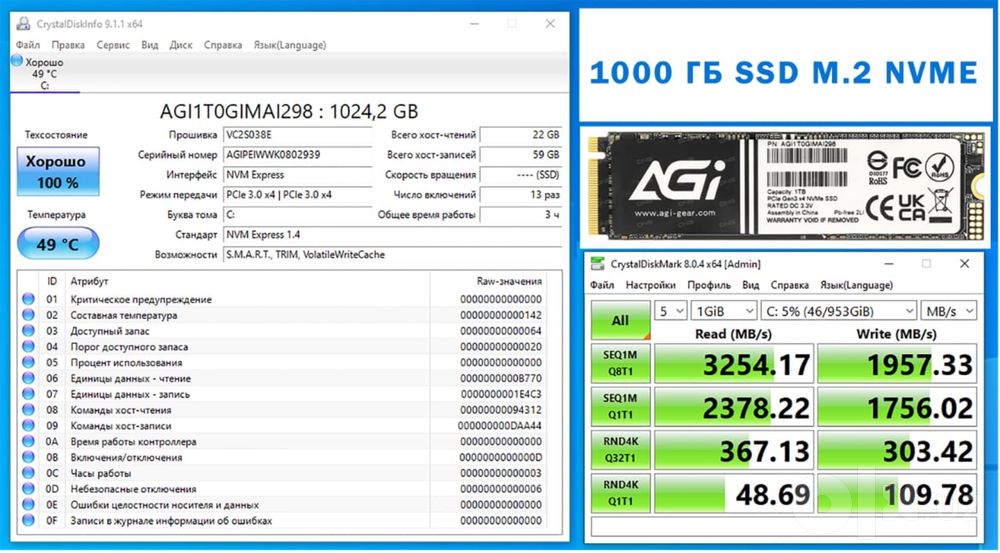Click the CrystalDiskInfo app icon in title bar

point(24,24)
